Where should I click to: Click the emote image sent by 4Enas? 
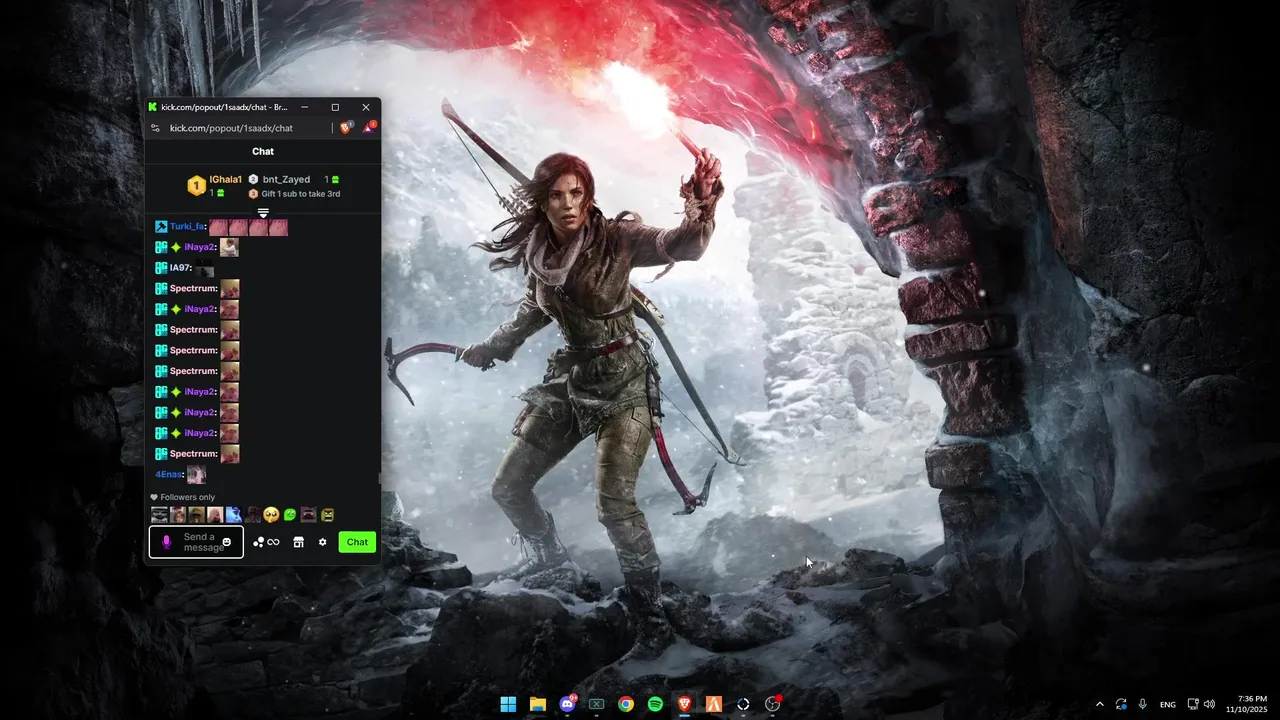(x=196, y=474)
